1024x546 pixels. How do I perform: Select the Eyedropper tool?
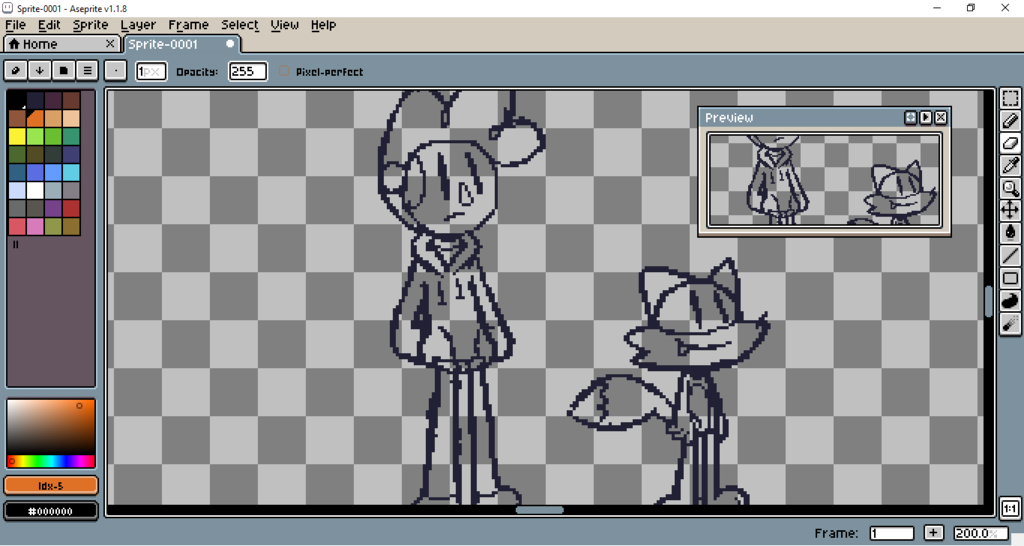pos(1010,166)
